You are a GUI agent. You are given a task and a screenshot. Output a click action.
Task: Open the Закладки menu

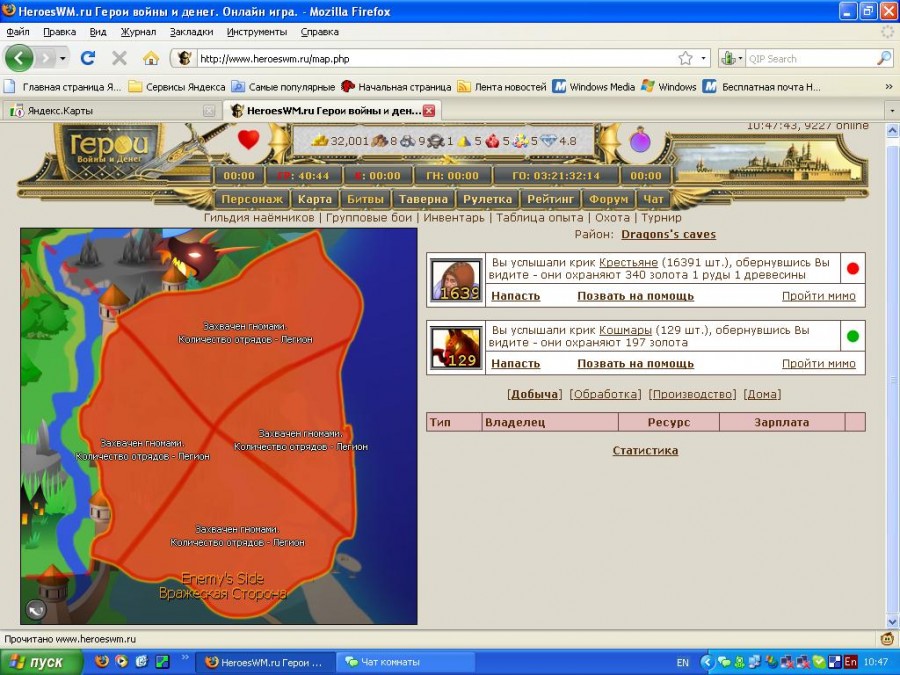pyautogui.click(x=191, y=32)
